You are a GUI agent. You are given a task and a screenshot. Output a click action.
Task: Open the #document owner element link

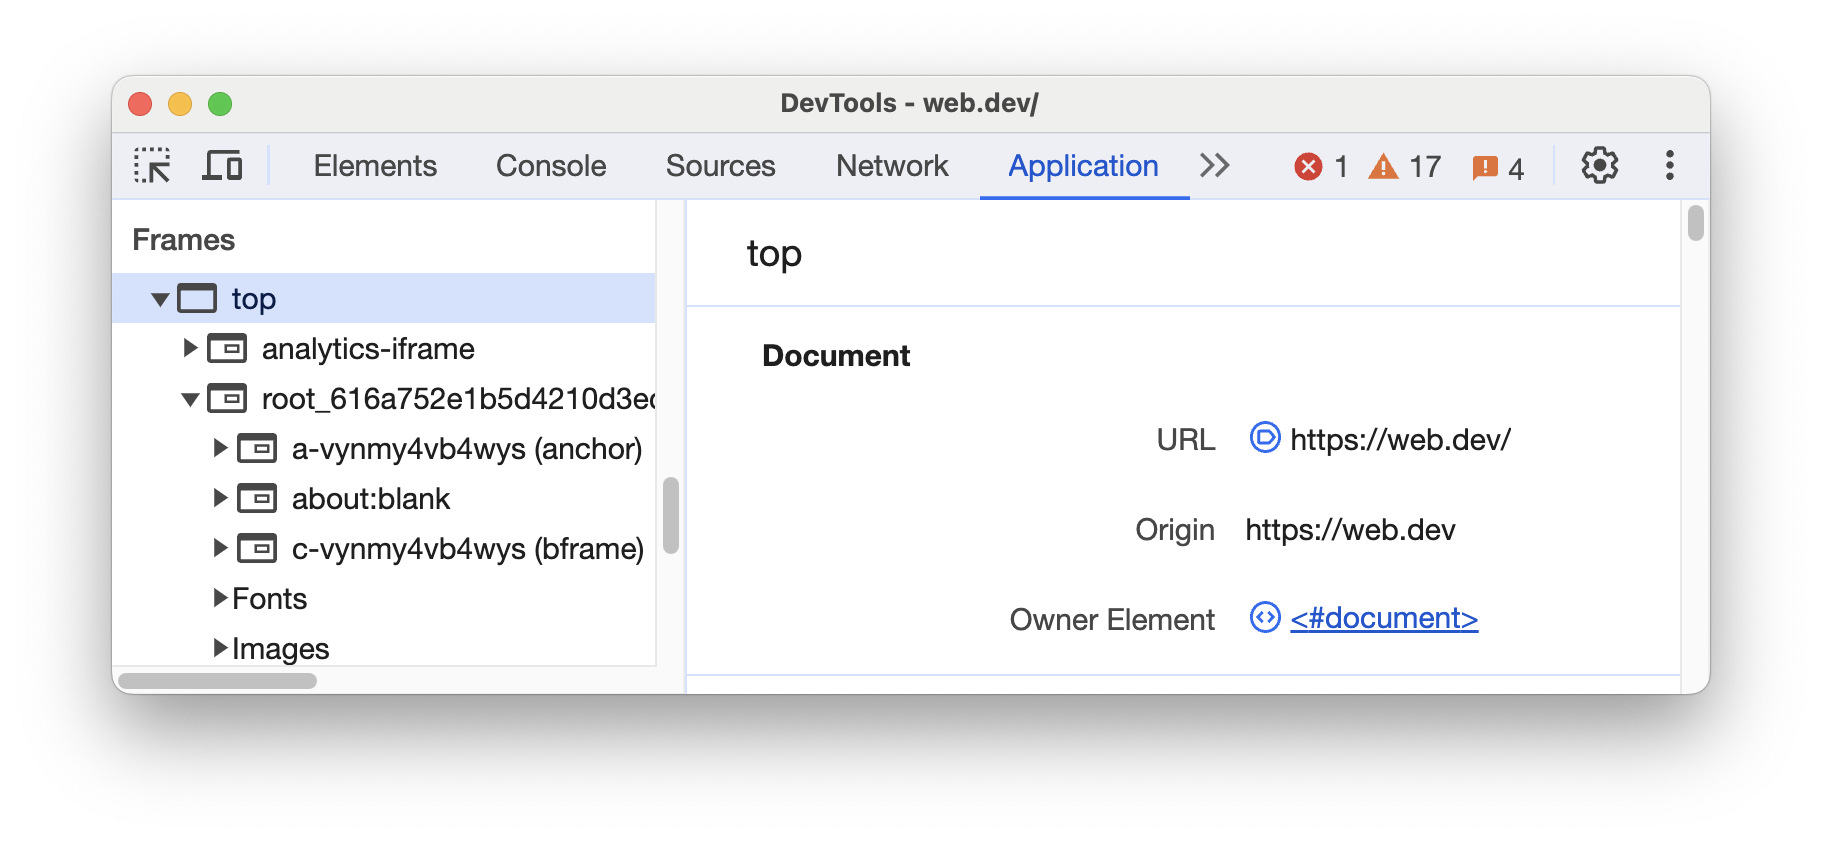tap(1383, 618)
